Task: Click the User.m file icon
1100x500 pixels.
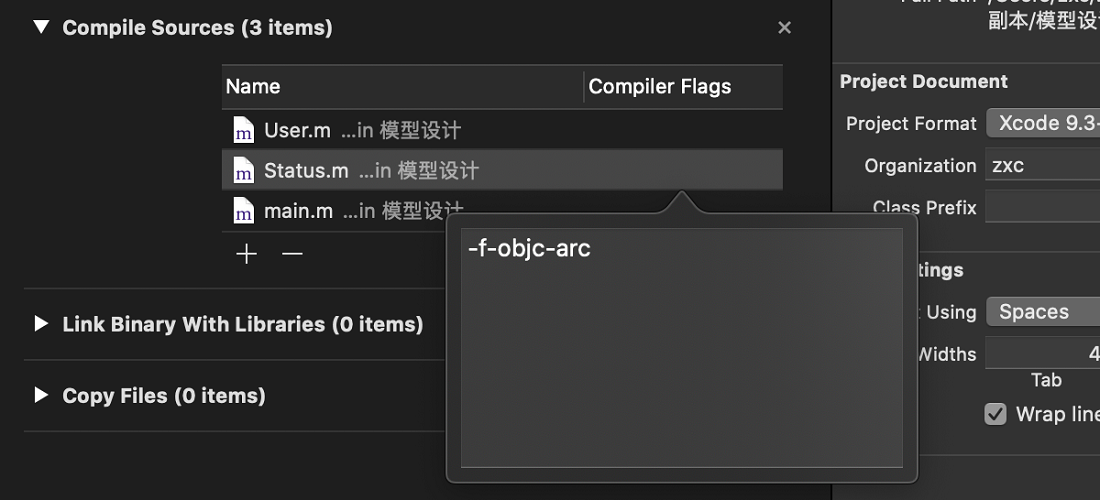Action: (243, 130)
